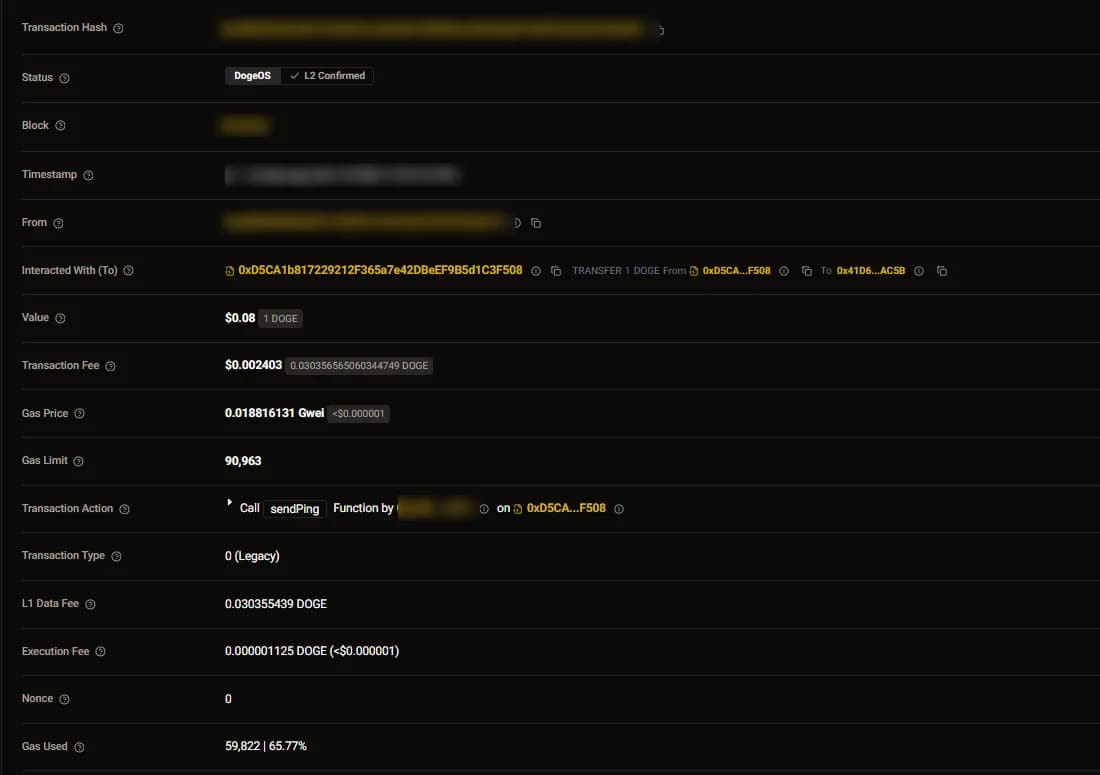The image size is (1100, 775).
Task: Copy the transaction hash
Action: pos(660,30)
